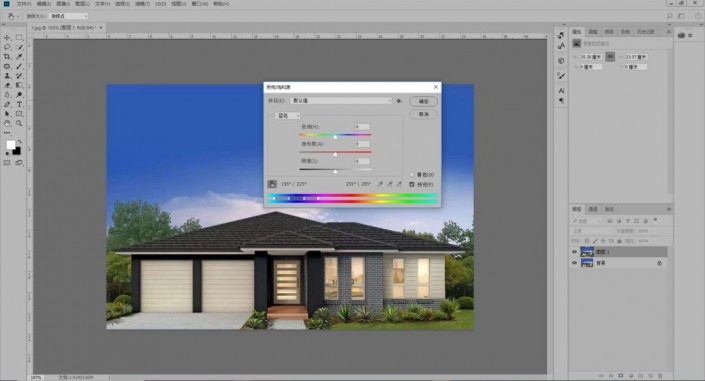Open the sample size dropdown in options bar
This screenshot has width=705, height=381.
[x=68, y=16]
